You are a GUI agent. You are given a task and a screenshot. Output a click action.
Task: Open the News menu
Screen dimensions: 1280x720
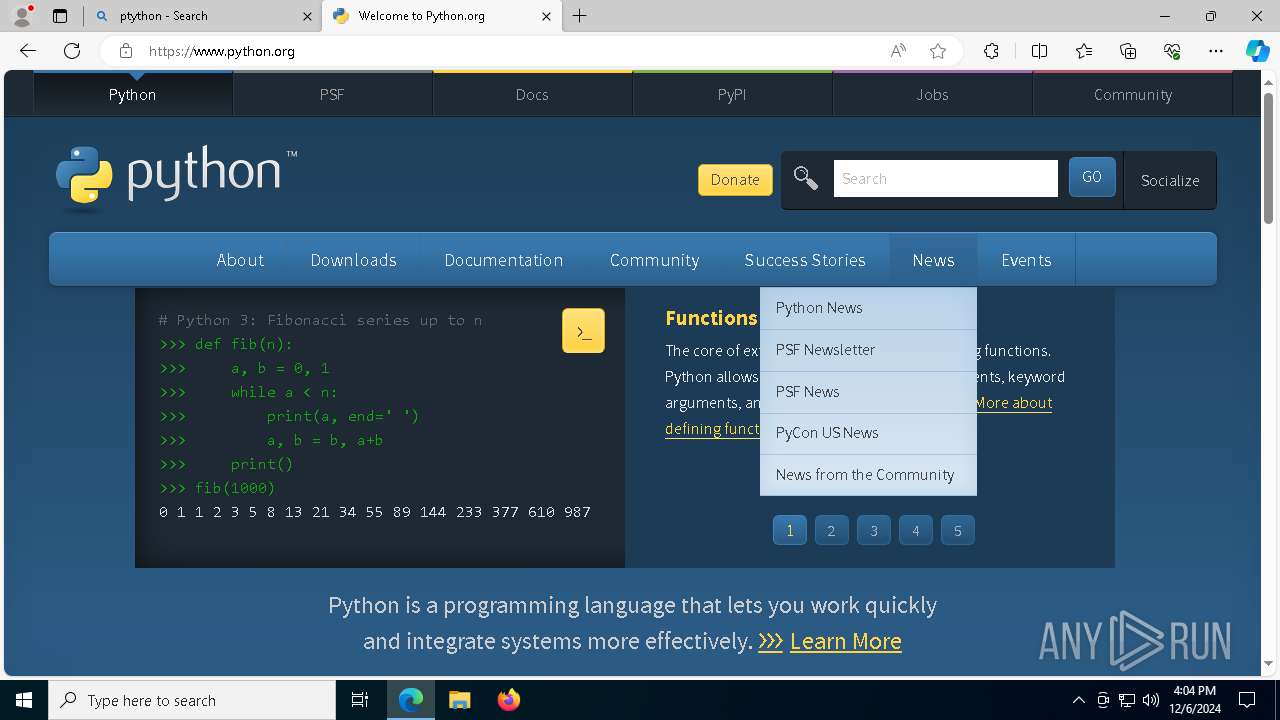[x=933, y=260]
